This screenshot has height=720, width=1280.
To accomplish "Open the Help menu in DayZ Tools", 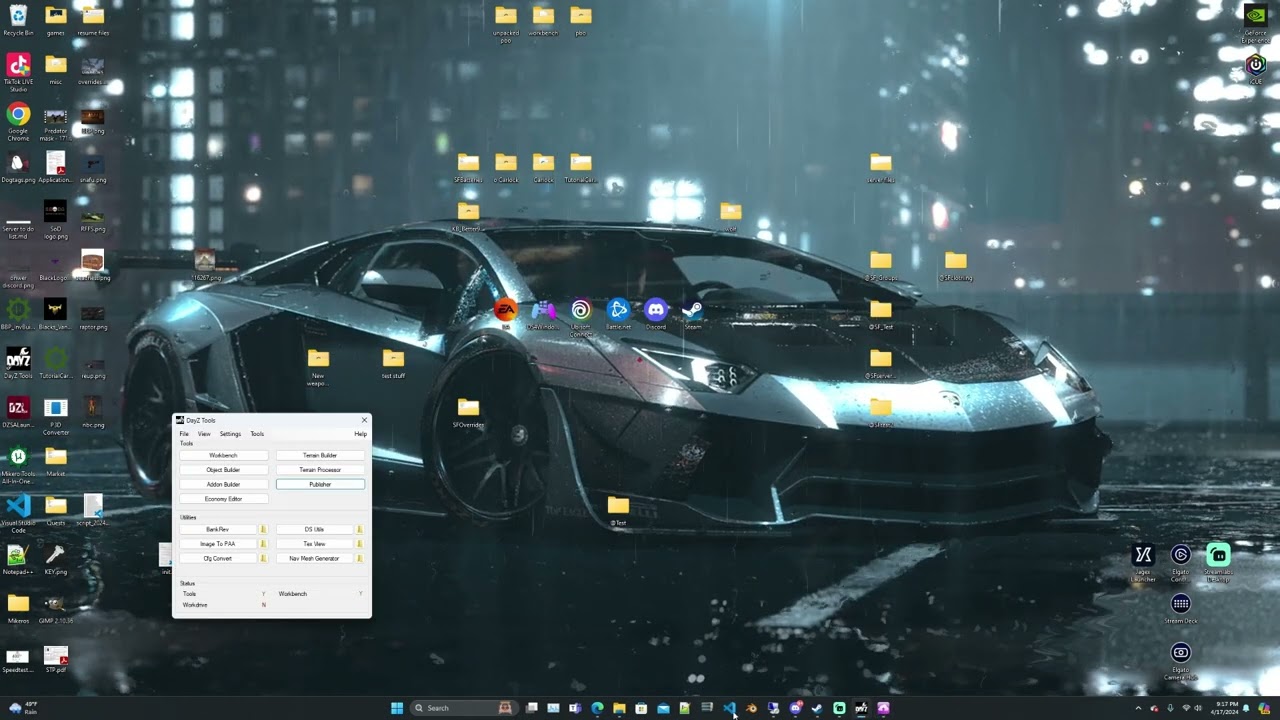I will pos(360,434).
